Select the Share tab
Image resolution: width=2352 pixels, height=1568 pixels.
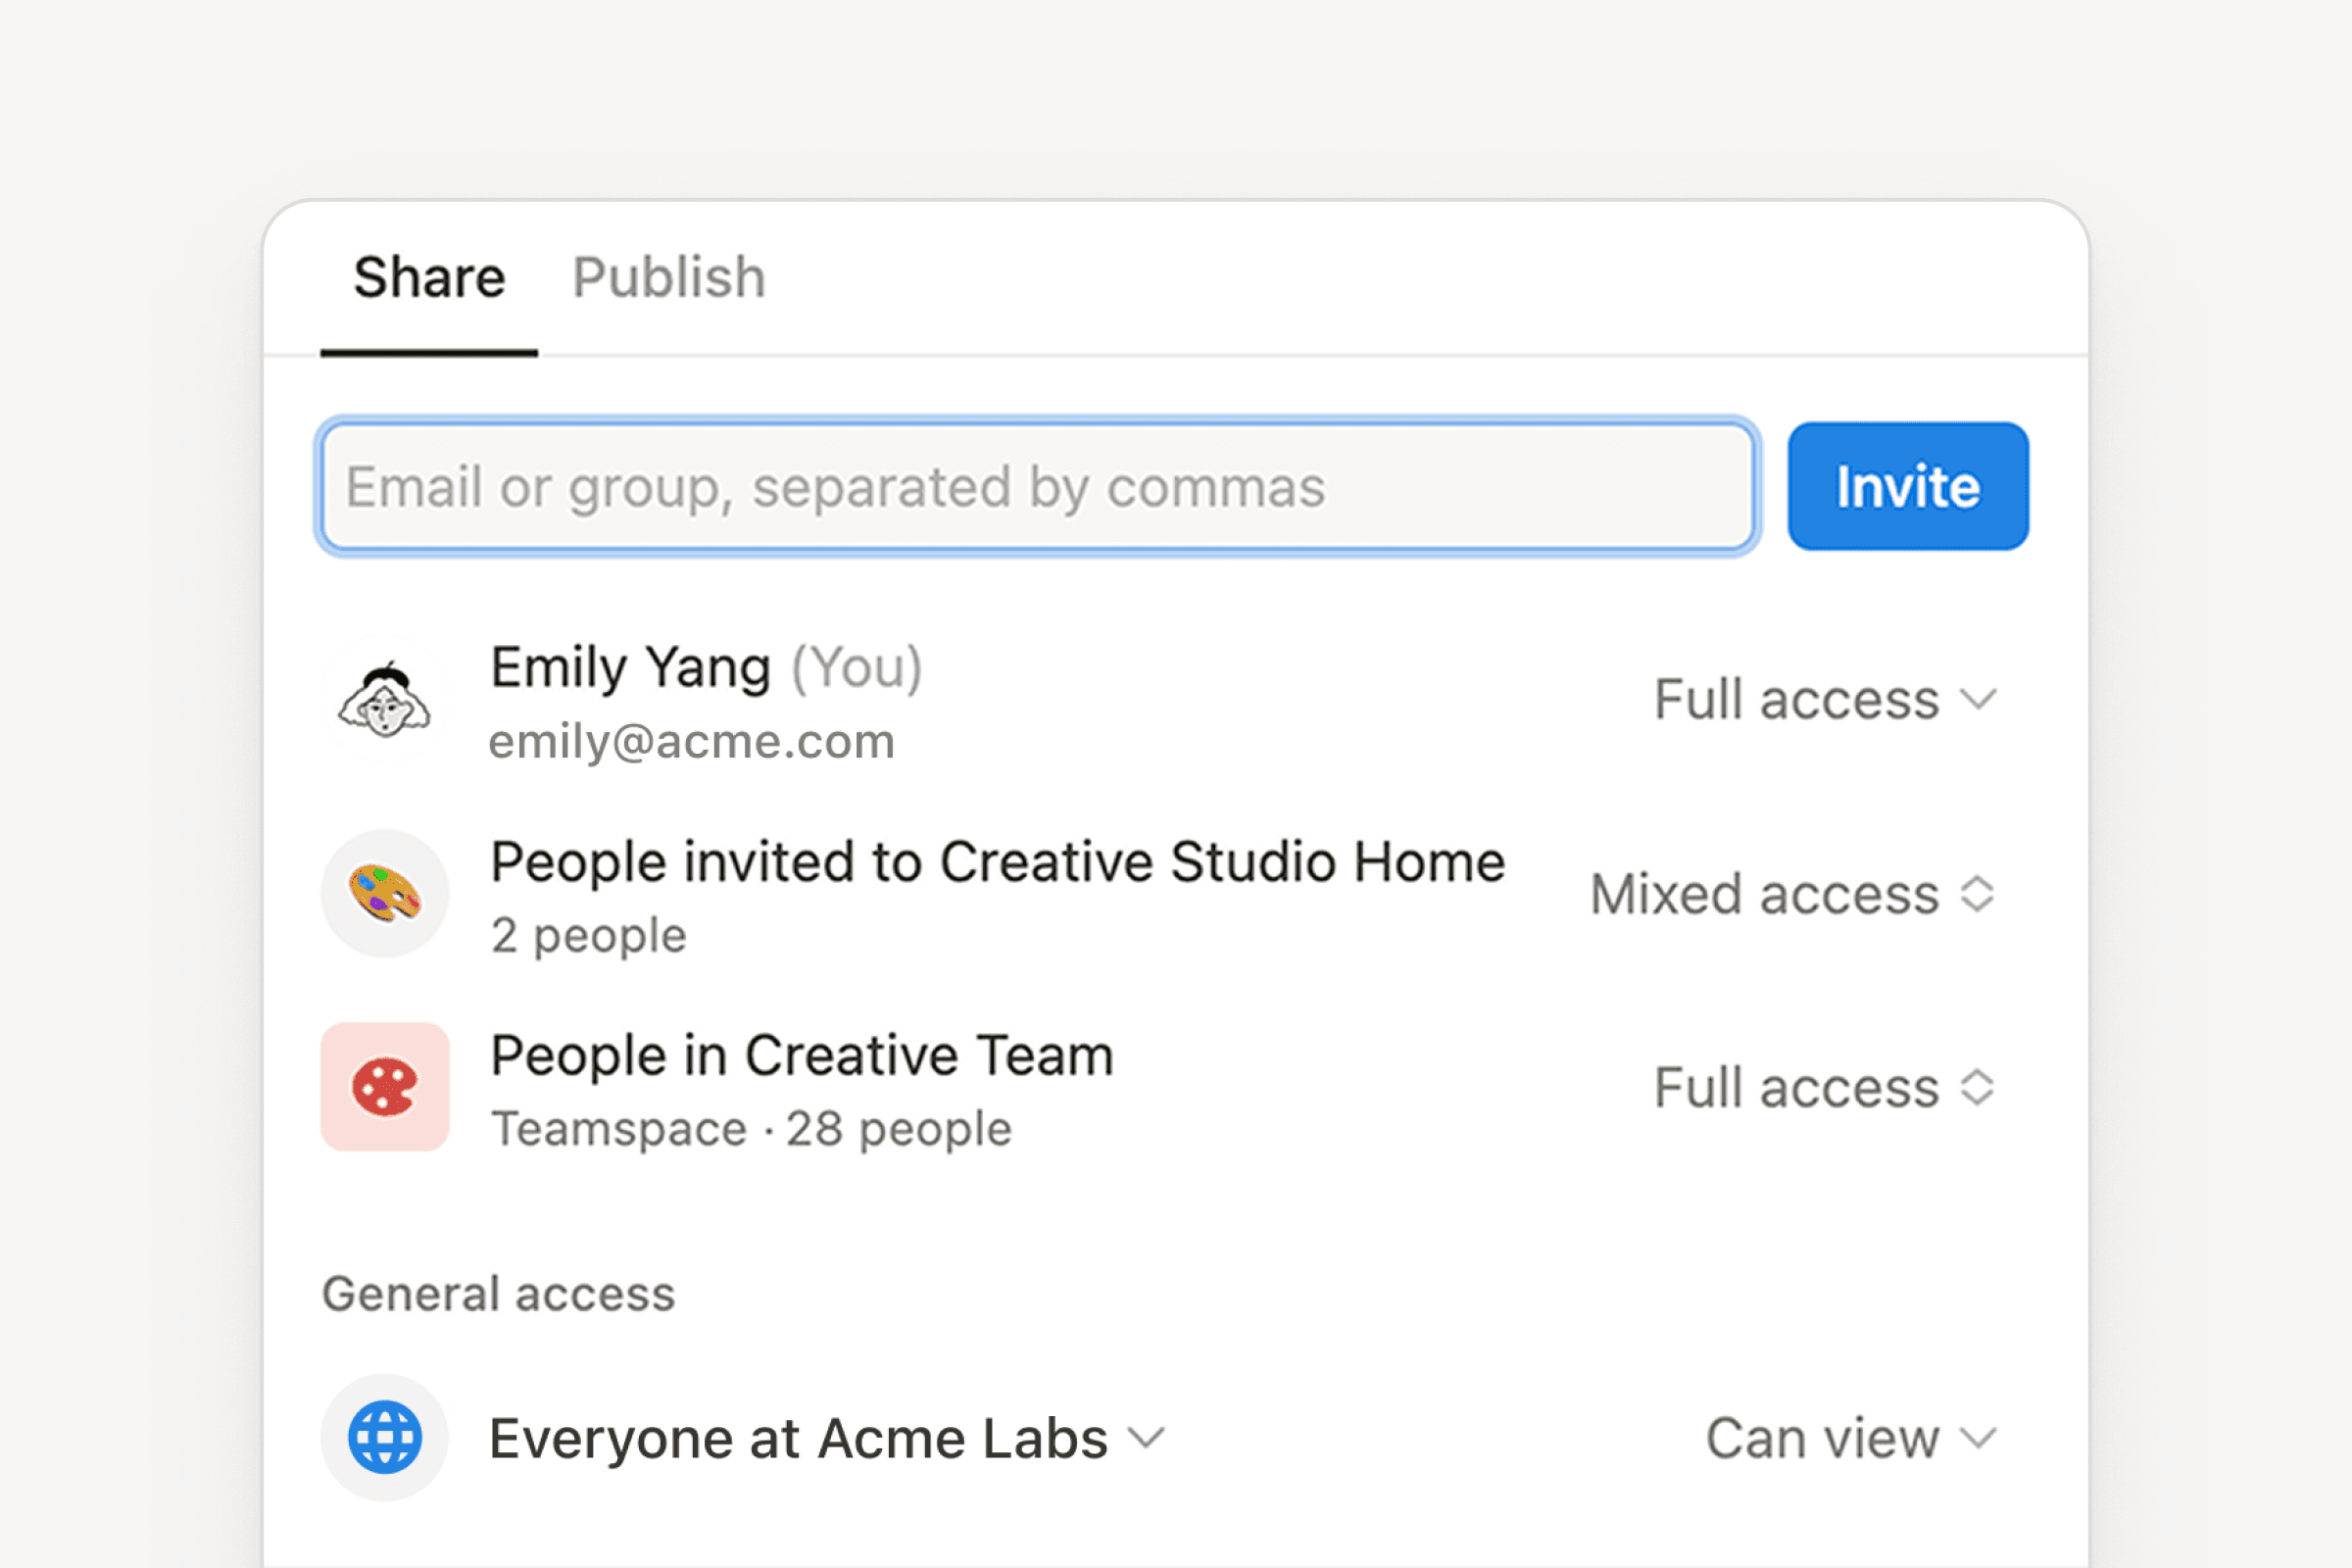[x=429, y=277]
